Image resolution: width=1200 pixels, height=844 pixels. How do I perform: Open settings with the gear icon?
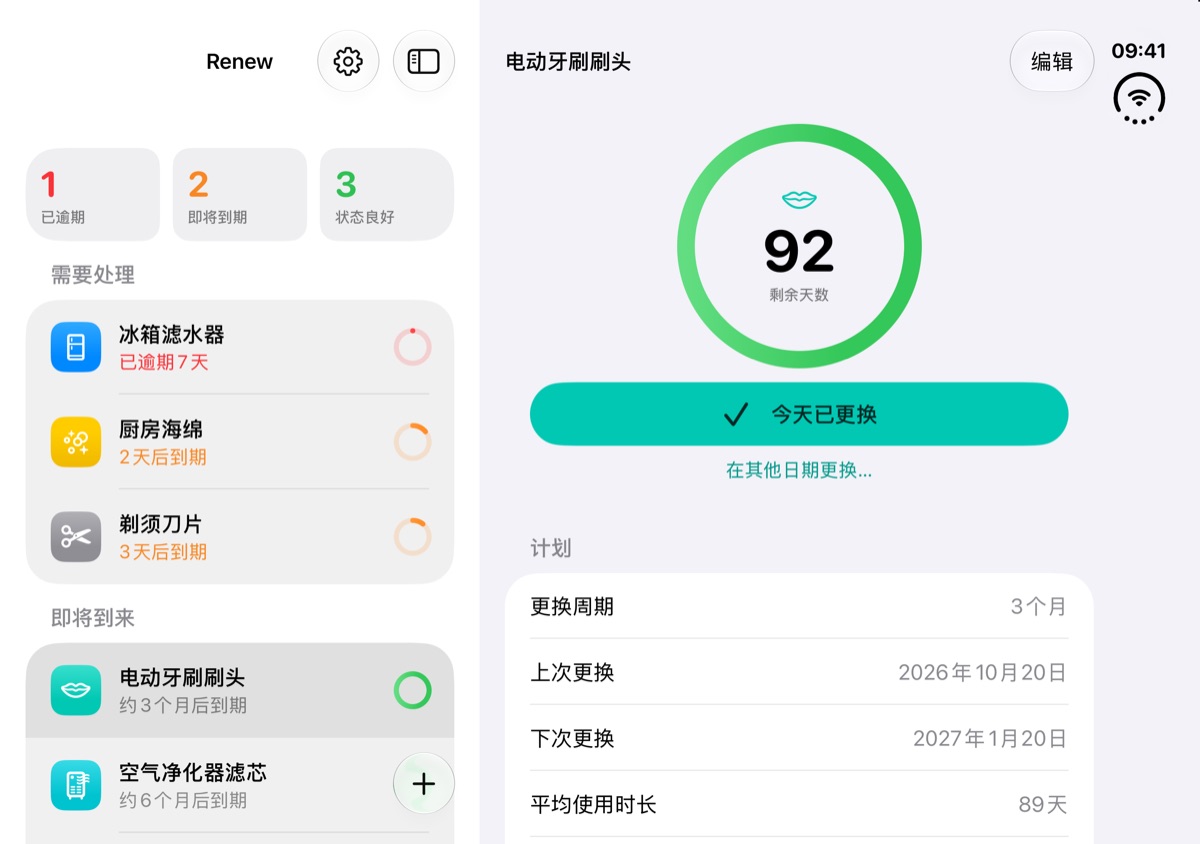pos(348,62)
